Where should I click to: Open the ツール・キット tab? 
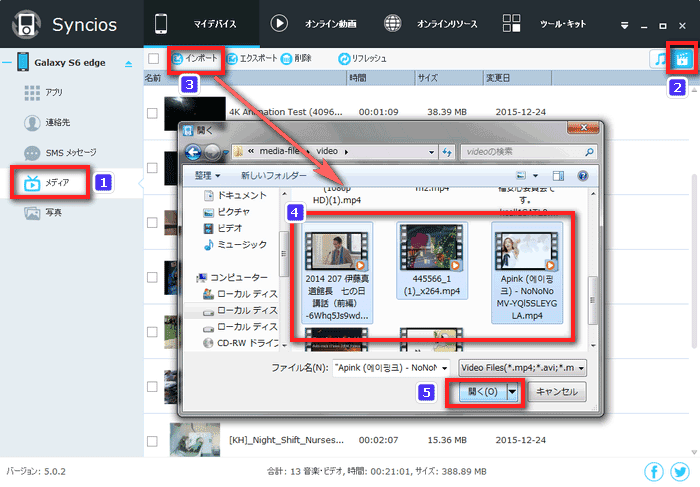[x=544, y=24]
